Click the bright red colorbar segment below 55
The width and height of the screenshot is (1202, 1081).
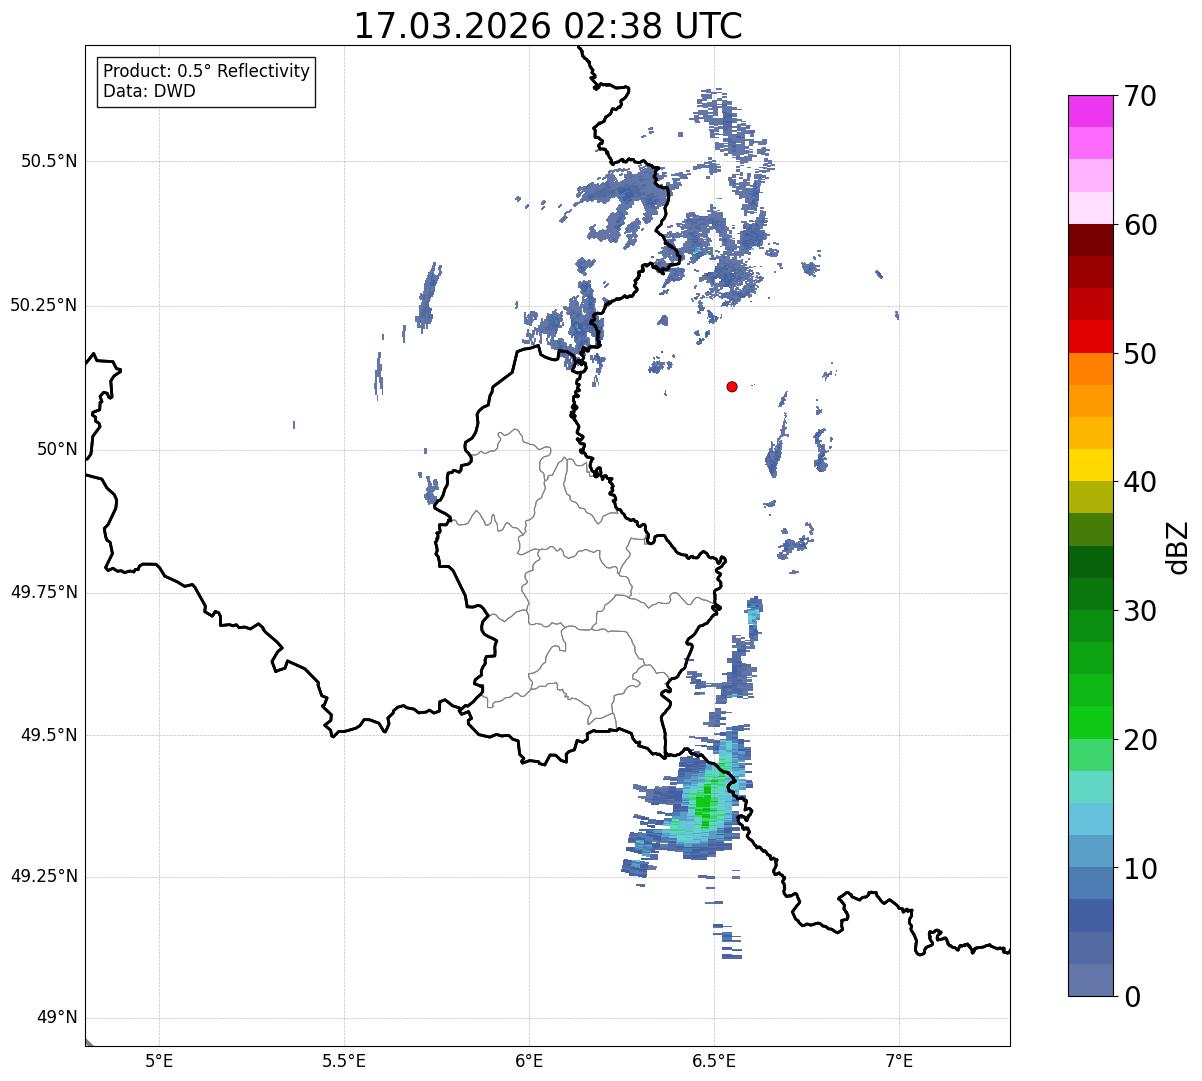point(1091,337)
